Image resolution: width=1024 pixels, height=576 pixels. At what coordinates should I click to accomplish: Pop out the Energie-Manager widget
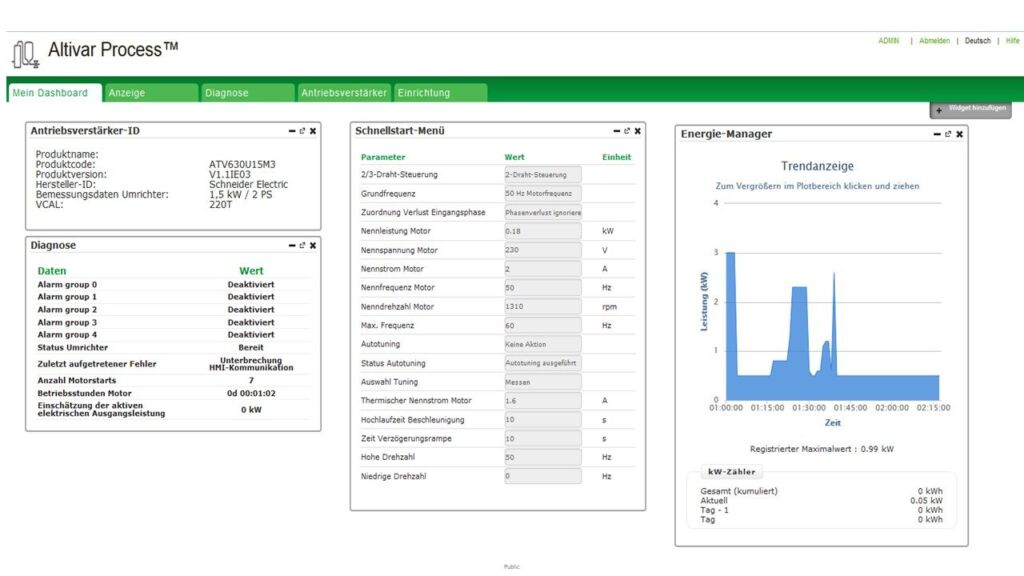[x=948, y=134]
